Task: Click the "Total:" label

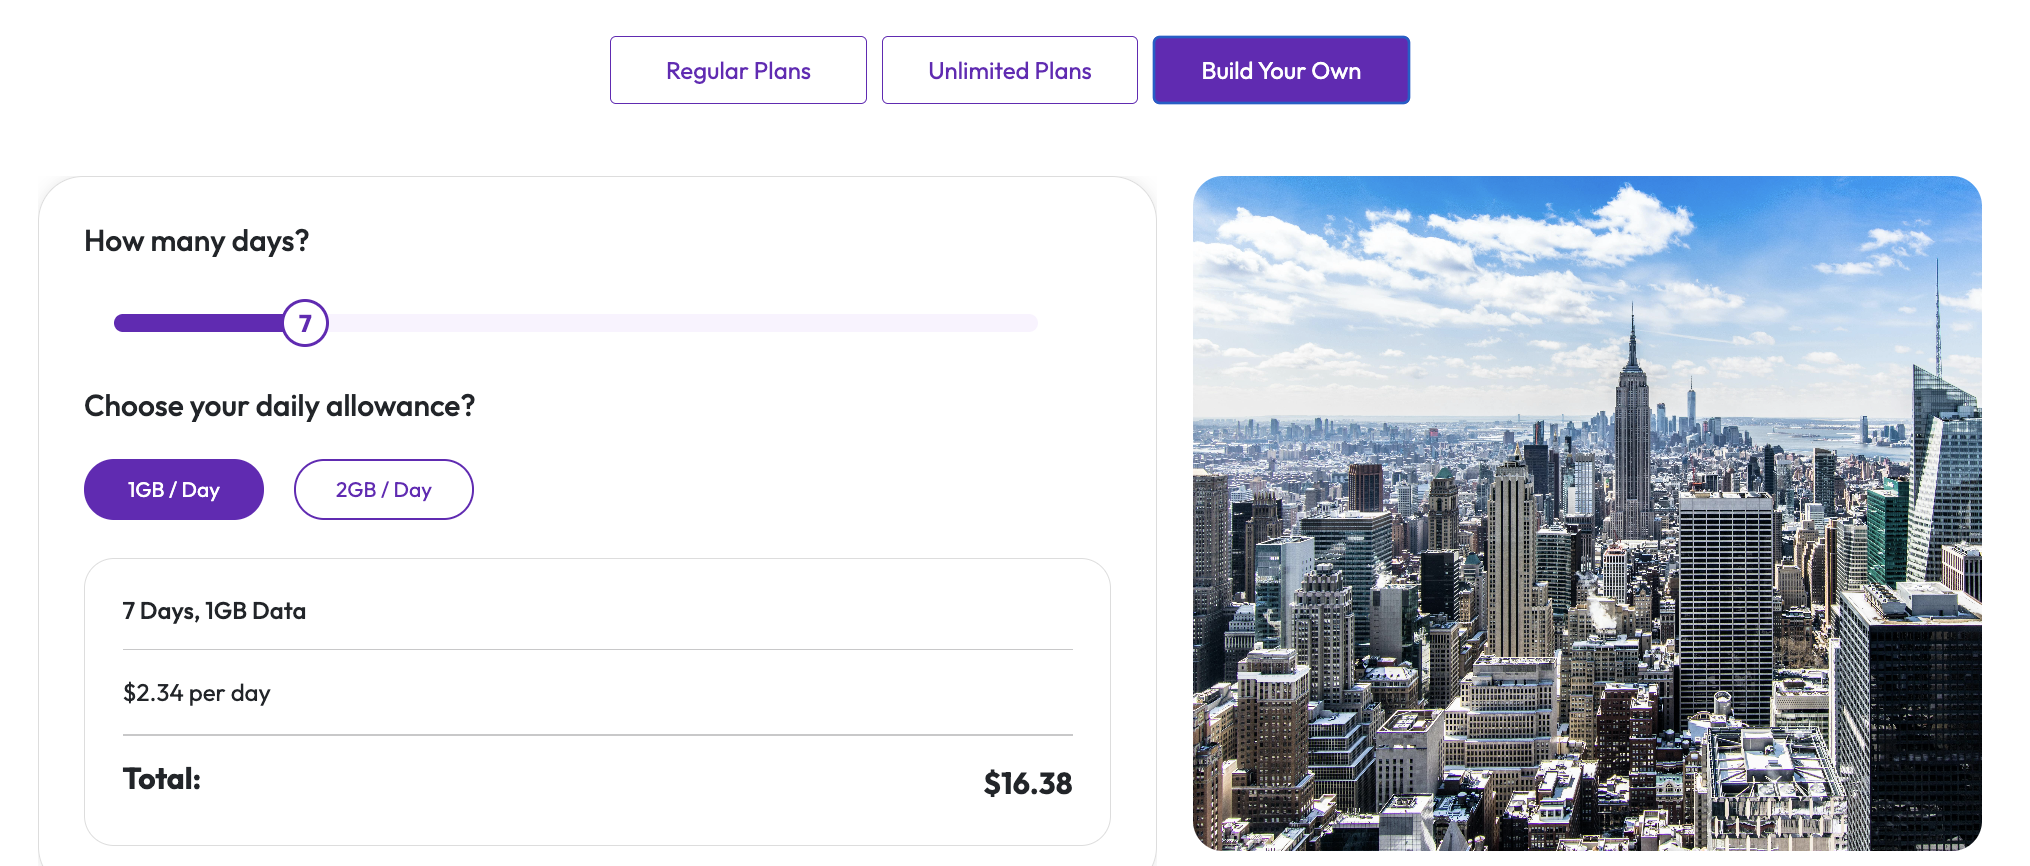Action: coord(162,779)
